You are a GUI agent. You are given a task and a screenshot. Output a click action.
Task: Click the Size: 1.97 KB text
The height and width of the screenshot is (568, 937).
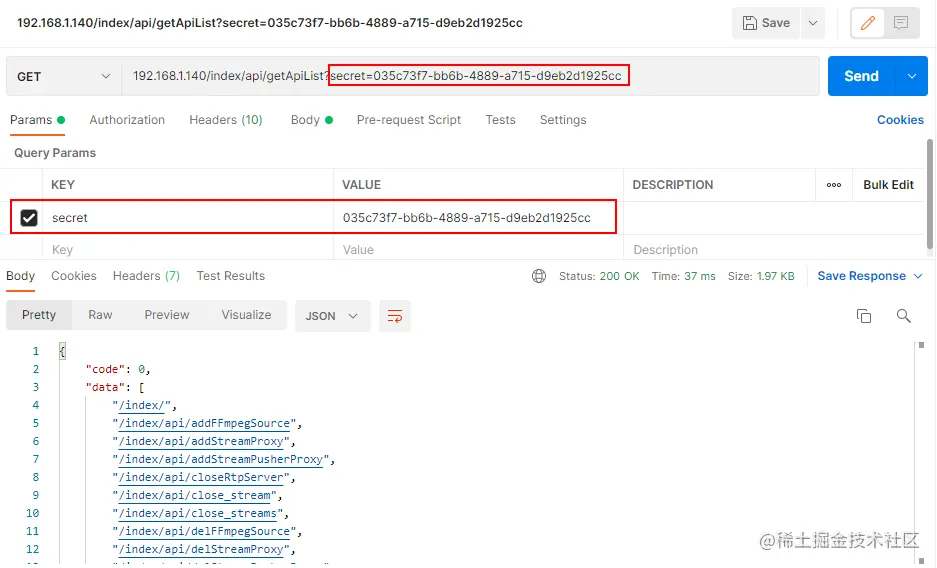[761, 277]
